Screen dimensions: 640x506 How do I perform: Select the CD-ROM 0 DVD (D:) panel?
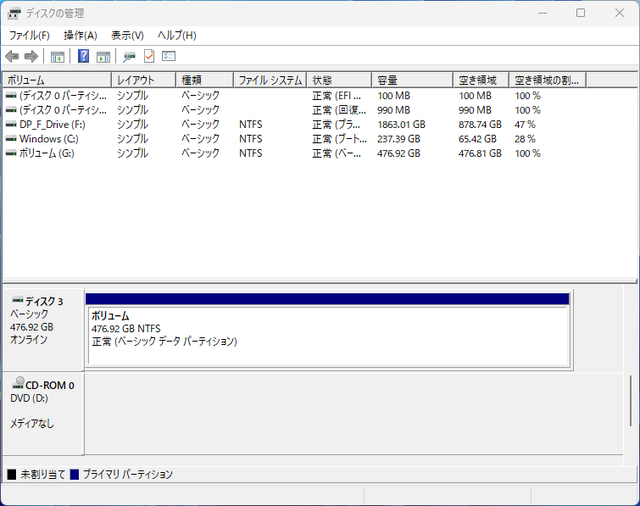[x=43, y=413]
